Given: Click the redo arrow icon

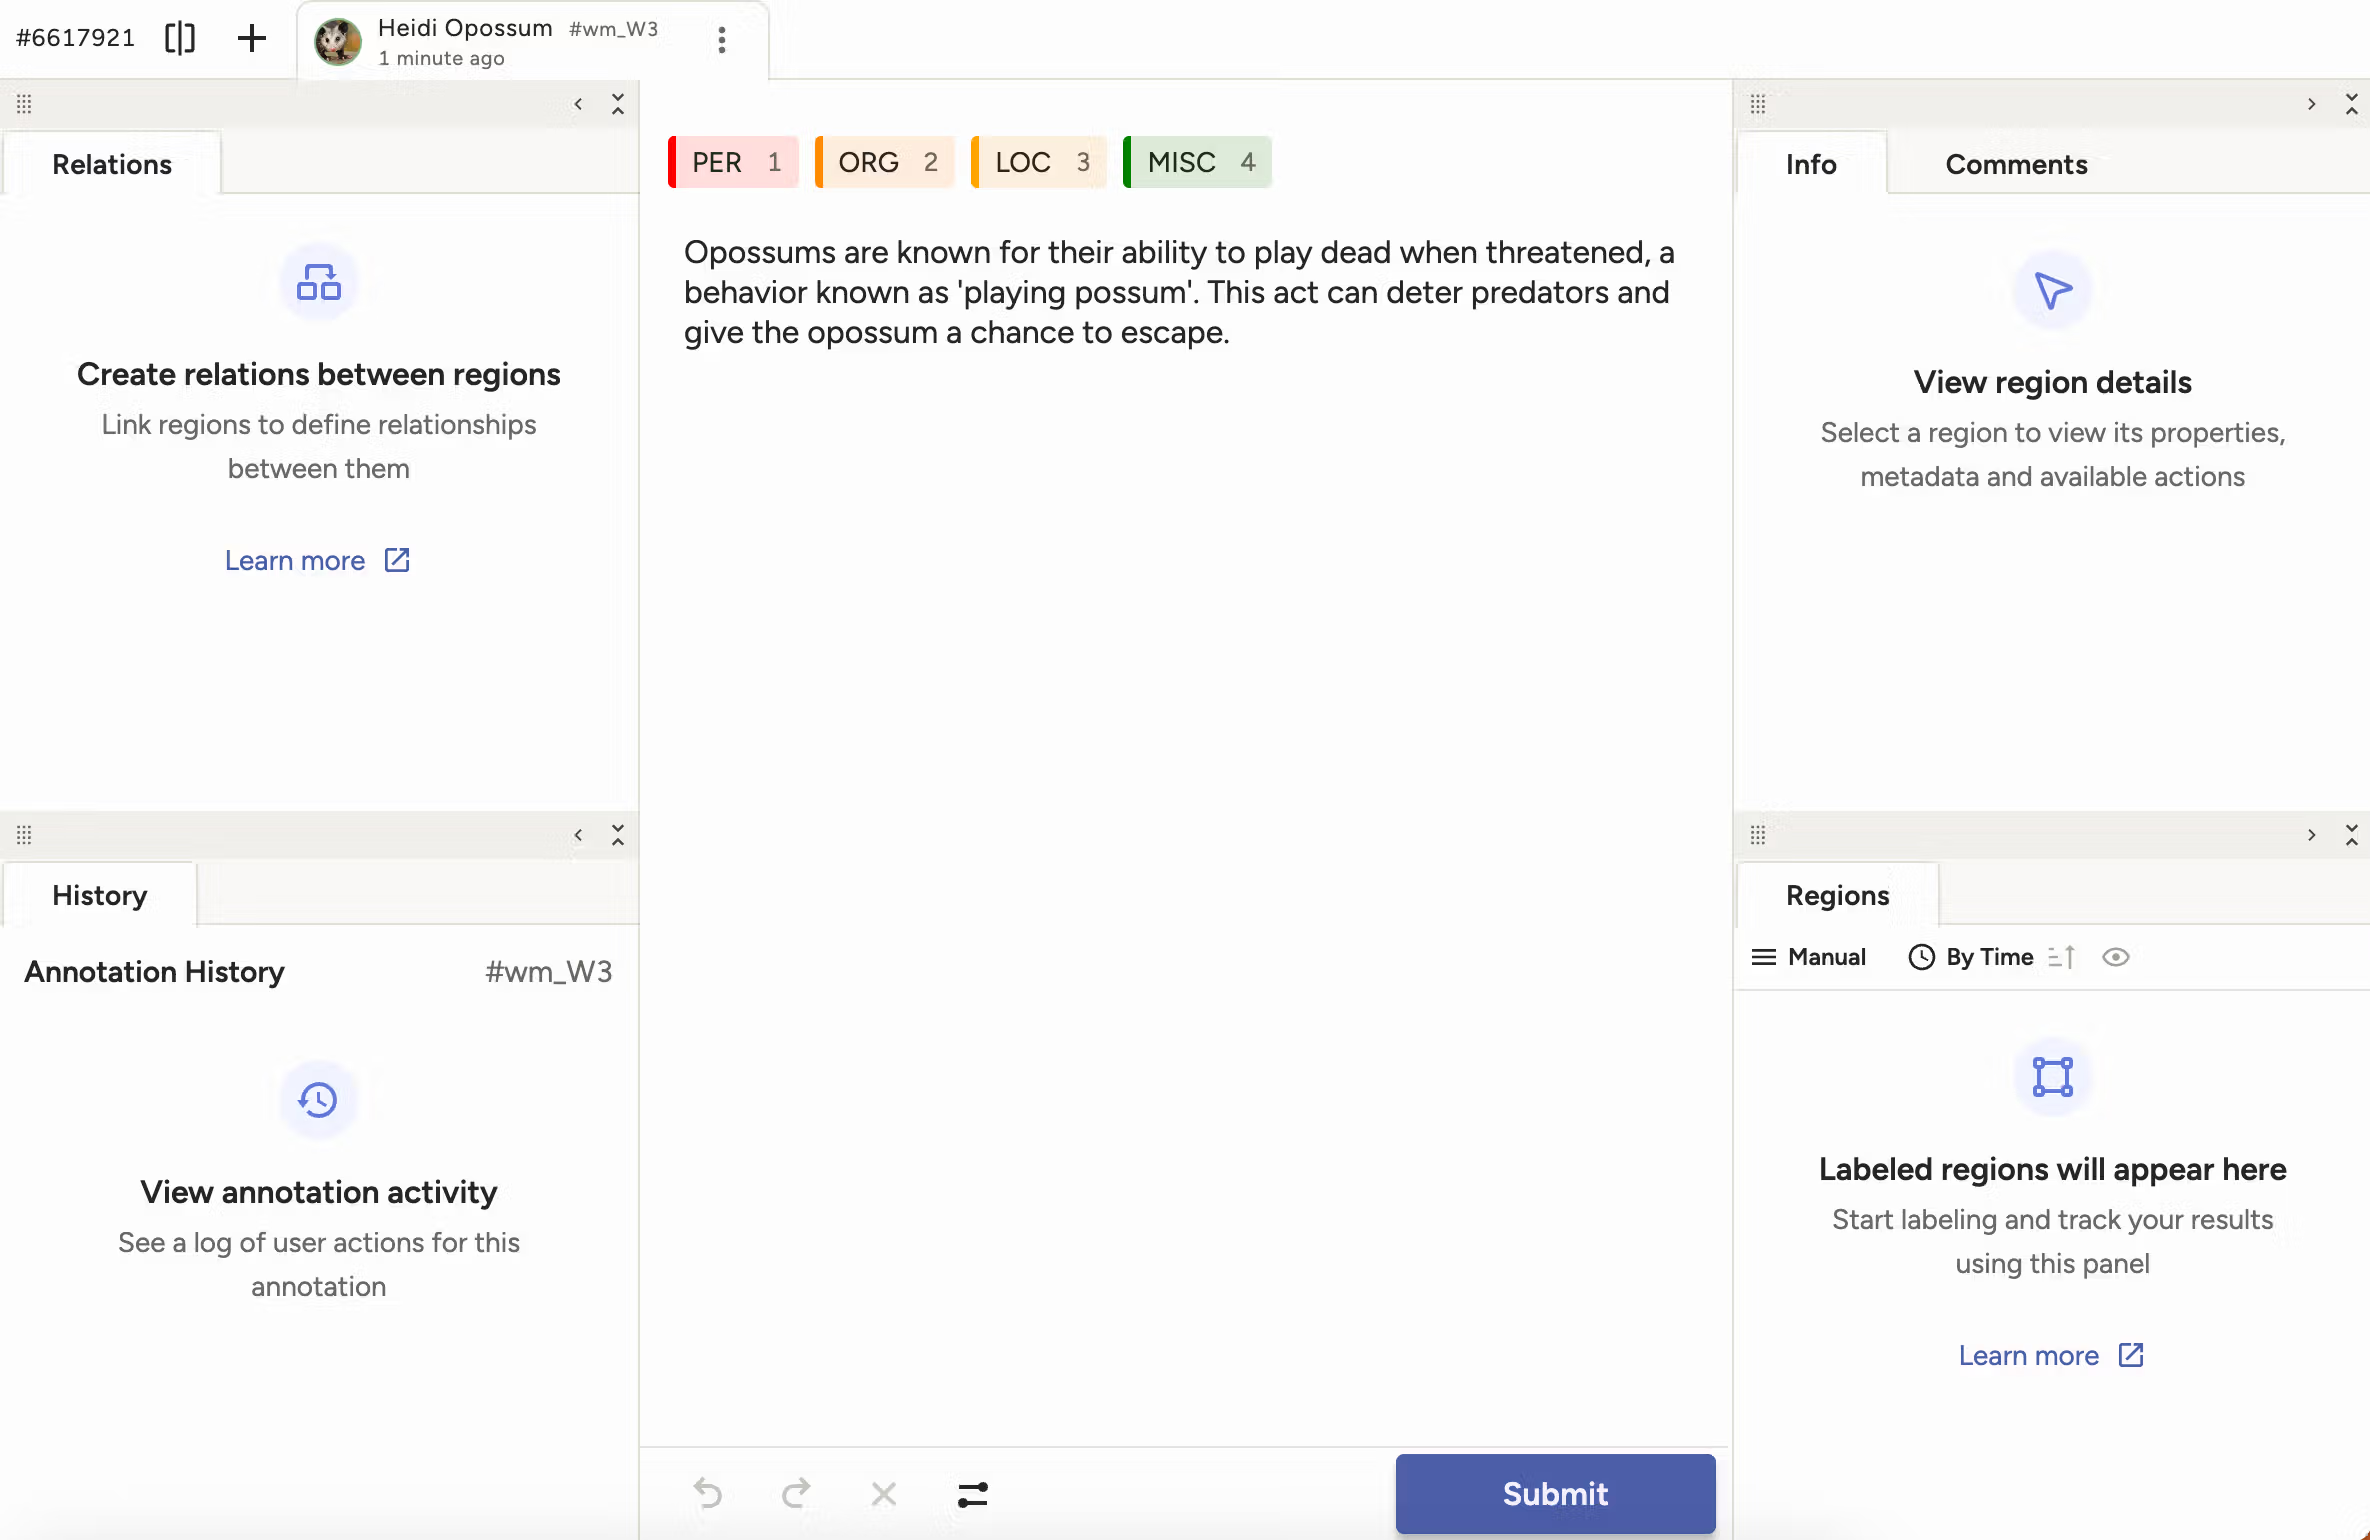Looking at the screenshot, I should tap(796, 1493).
